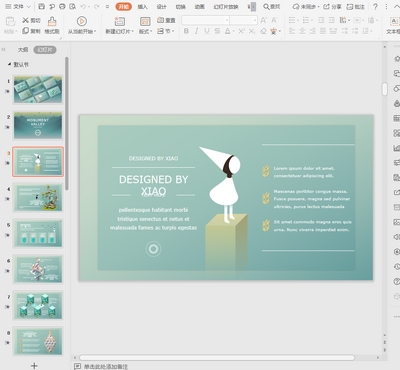
Task: Click the slide panel vertical scrollbar
Action: (67, 123)
